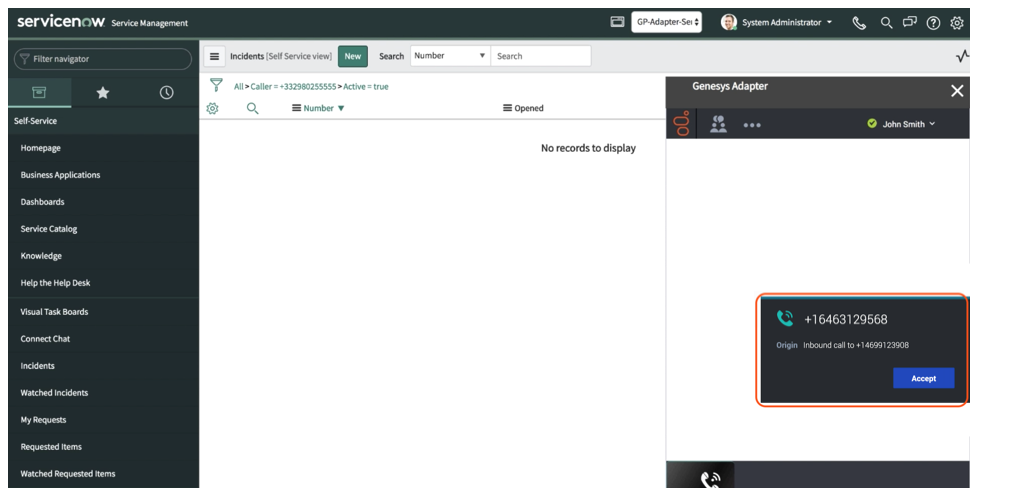Open the phone softphone icon in header

click(x=859, y=23)
